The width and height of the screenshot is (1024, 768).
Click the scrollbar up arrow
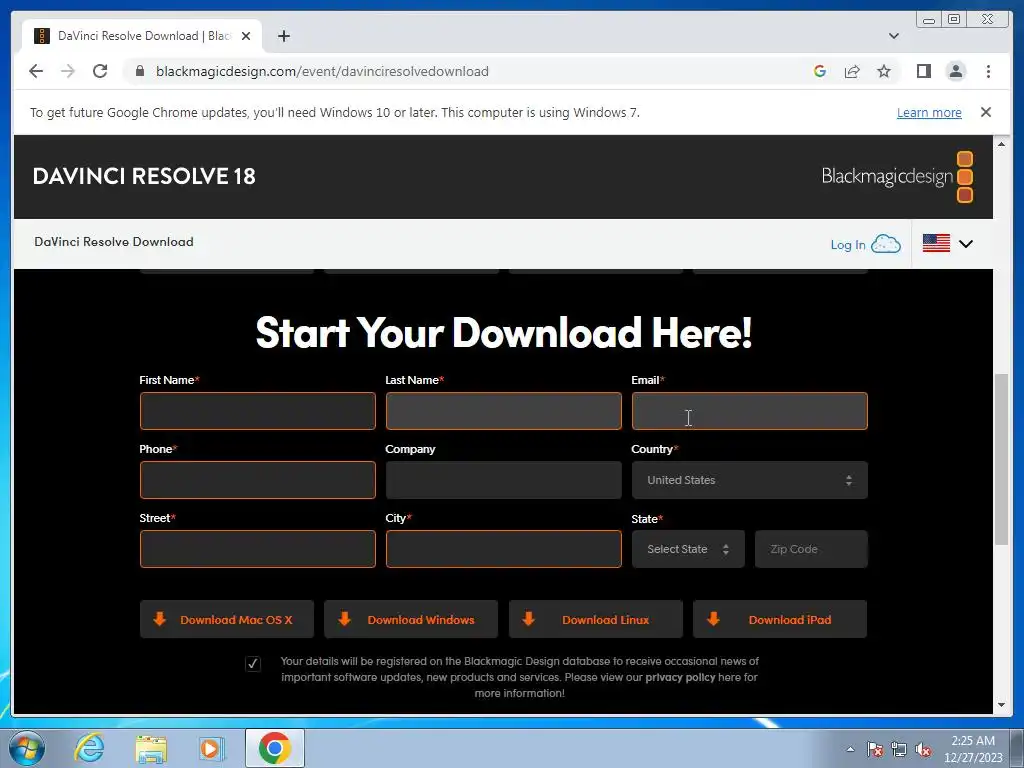(x=1001, y=144)
